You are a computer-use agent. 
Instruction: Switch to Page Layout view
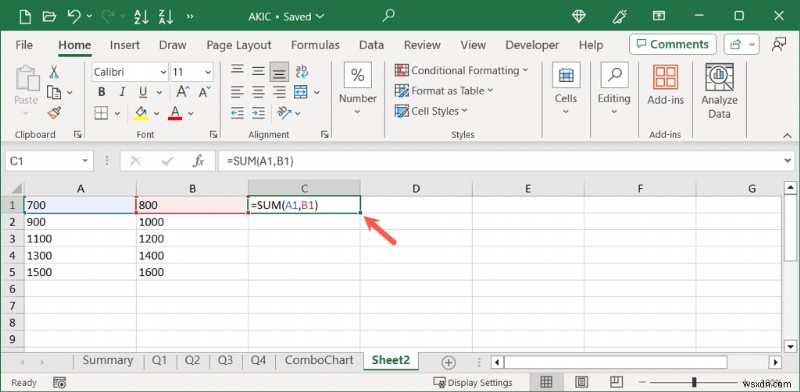pyautogui.click(x=581, y=382)
